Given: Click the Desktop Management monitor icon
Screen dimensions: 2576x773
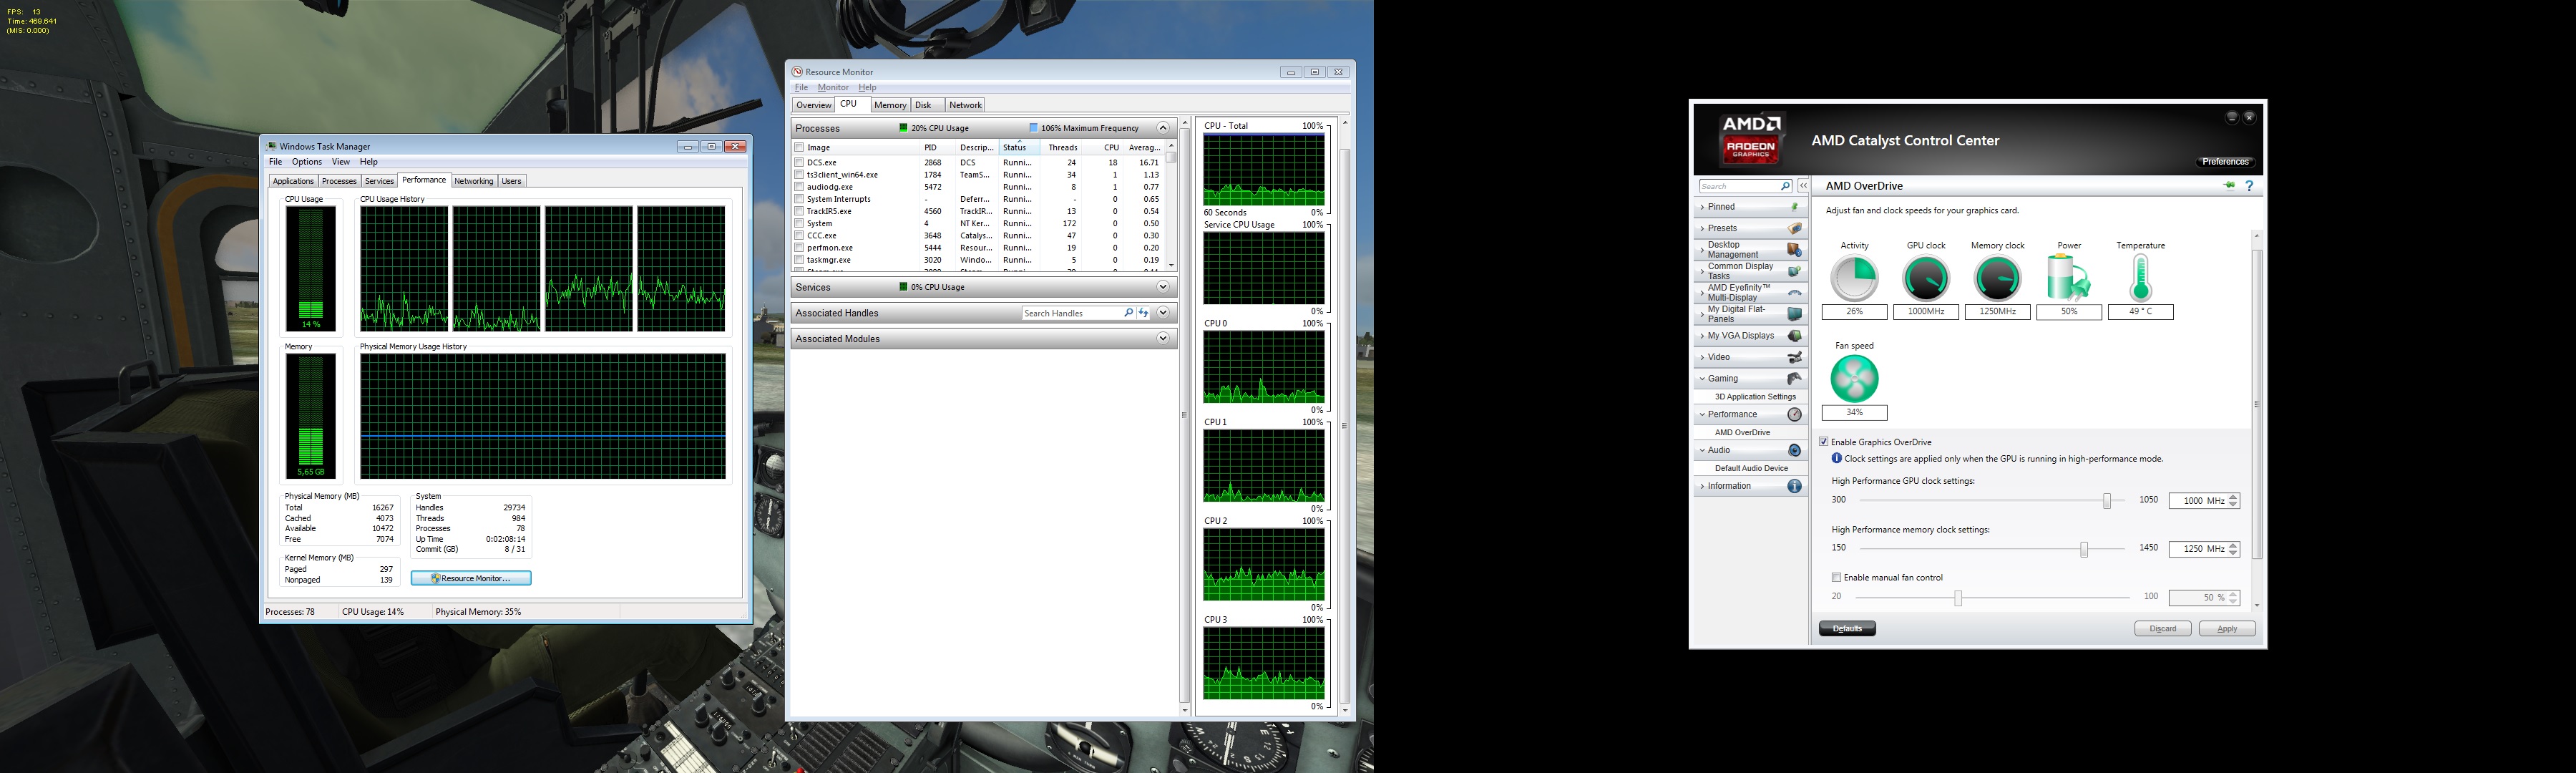Looking at the screenshot, I should pos(1794,250).
